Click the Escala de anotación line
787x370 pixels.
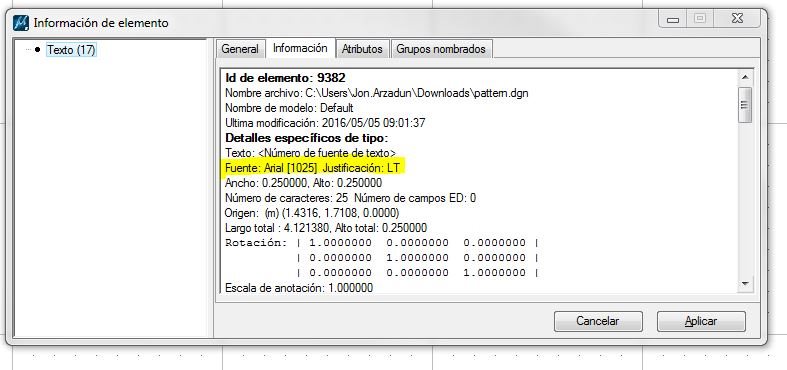click(299, 288)
